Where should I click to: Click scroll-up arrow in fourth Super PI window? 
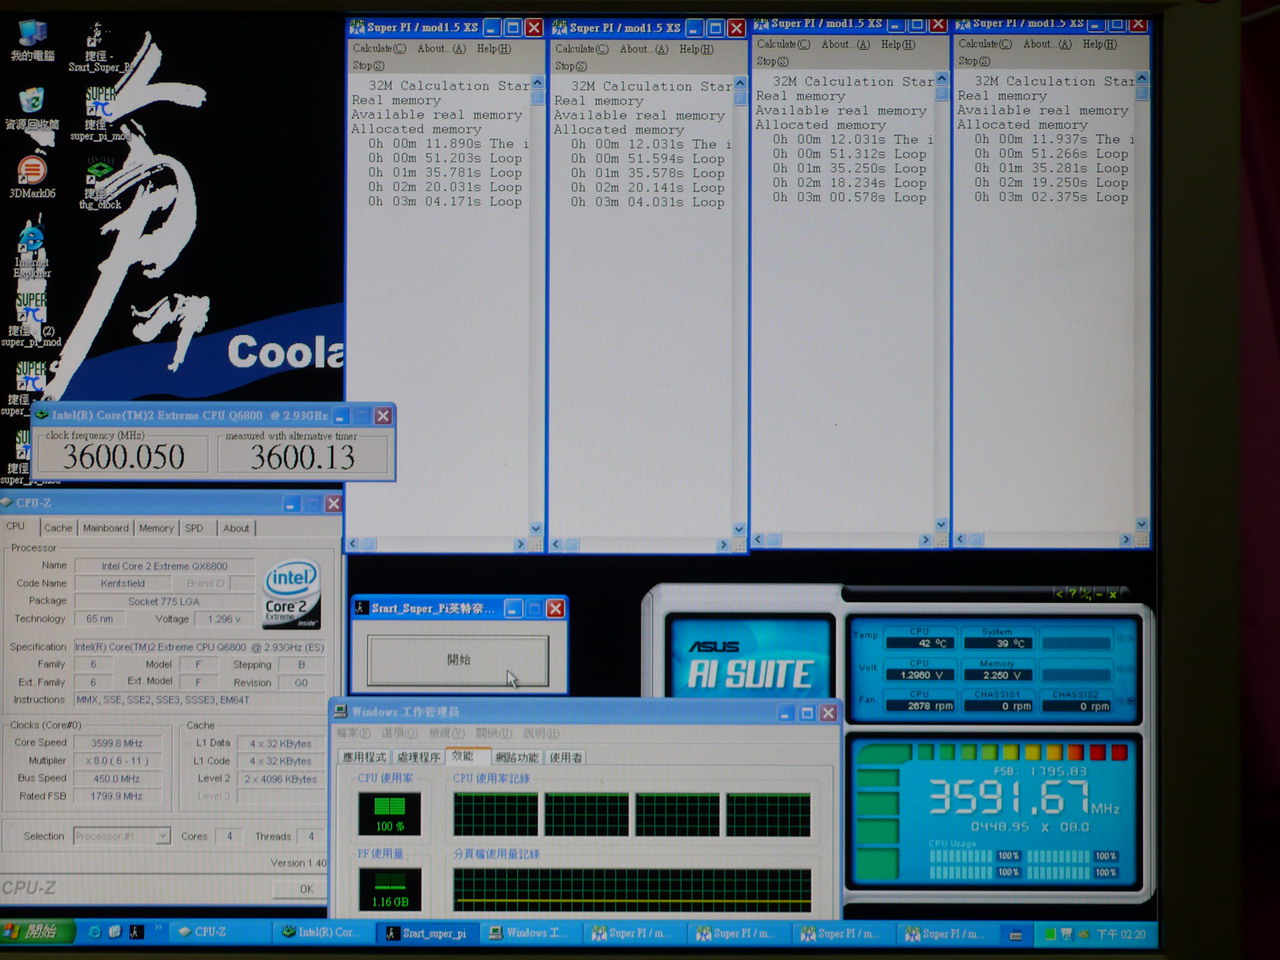(1142, 78)
